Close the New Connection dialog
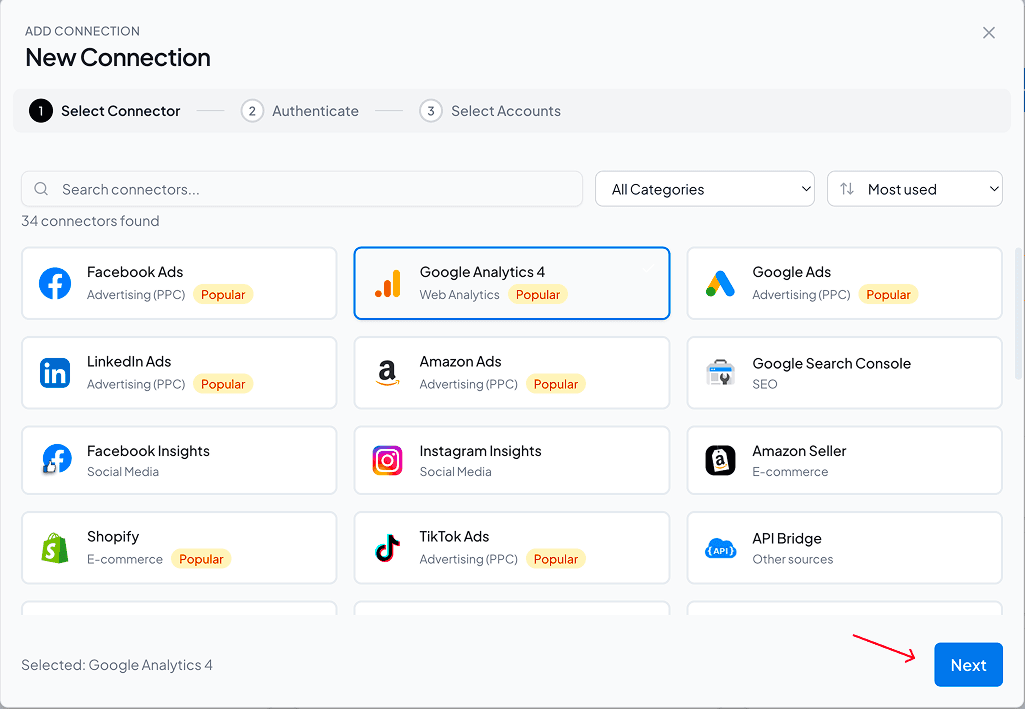1025x709 pixels. coord(988,33)
